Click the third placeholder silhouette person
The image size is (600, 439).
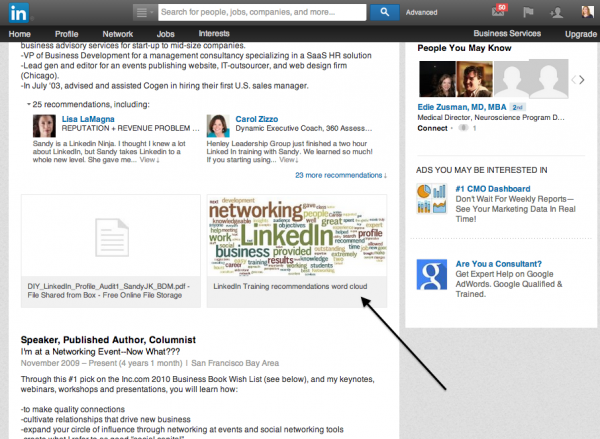(512, 79)
